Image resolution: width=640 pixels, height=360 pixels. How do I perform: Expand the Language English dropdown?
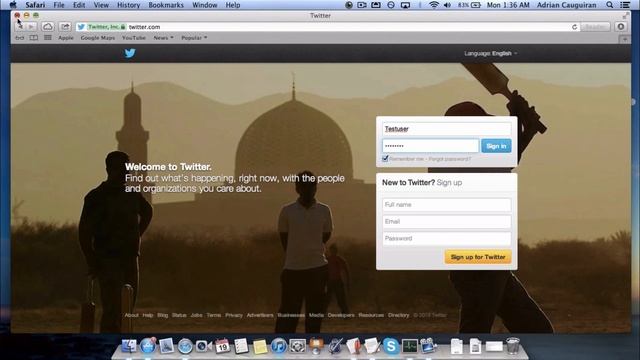tap(490, 53)
